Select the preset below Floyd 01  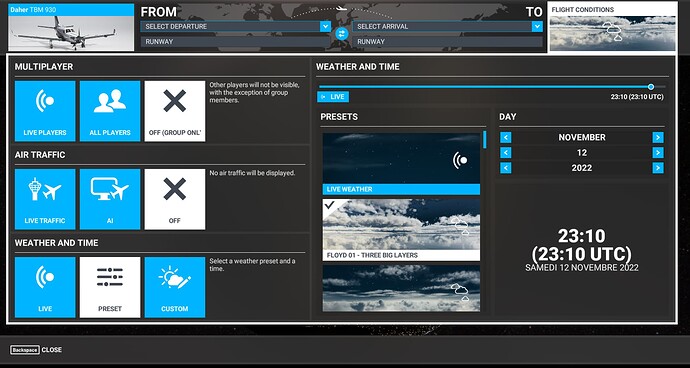pos(401,288)
